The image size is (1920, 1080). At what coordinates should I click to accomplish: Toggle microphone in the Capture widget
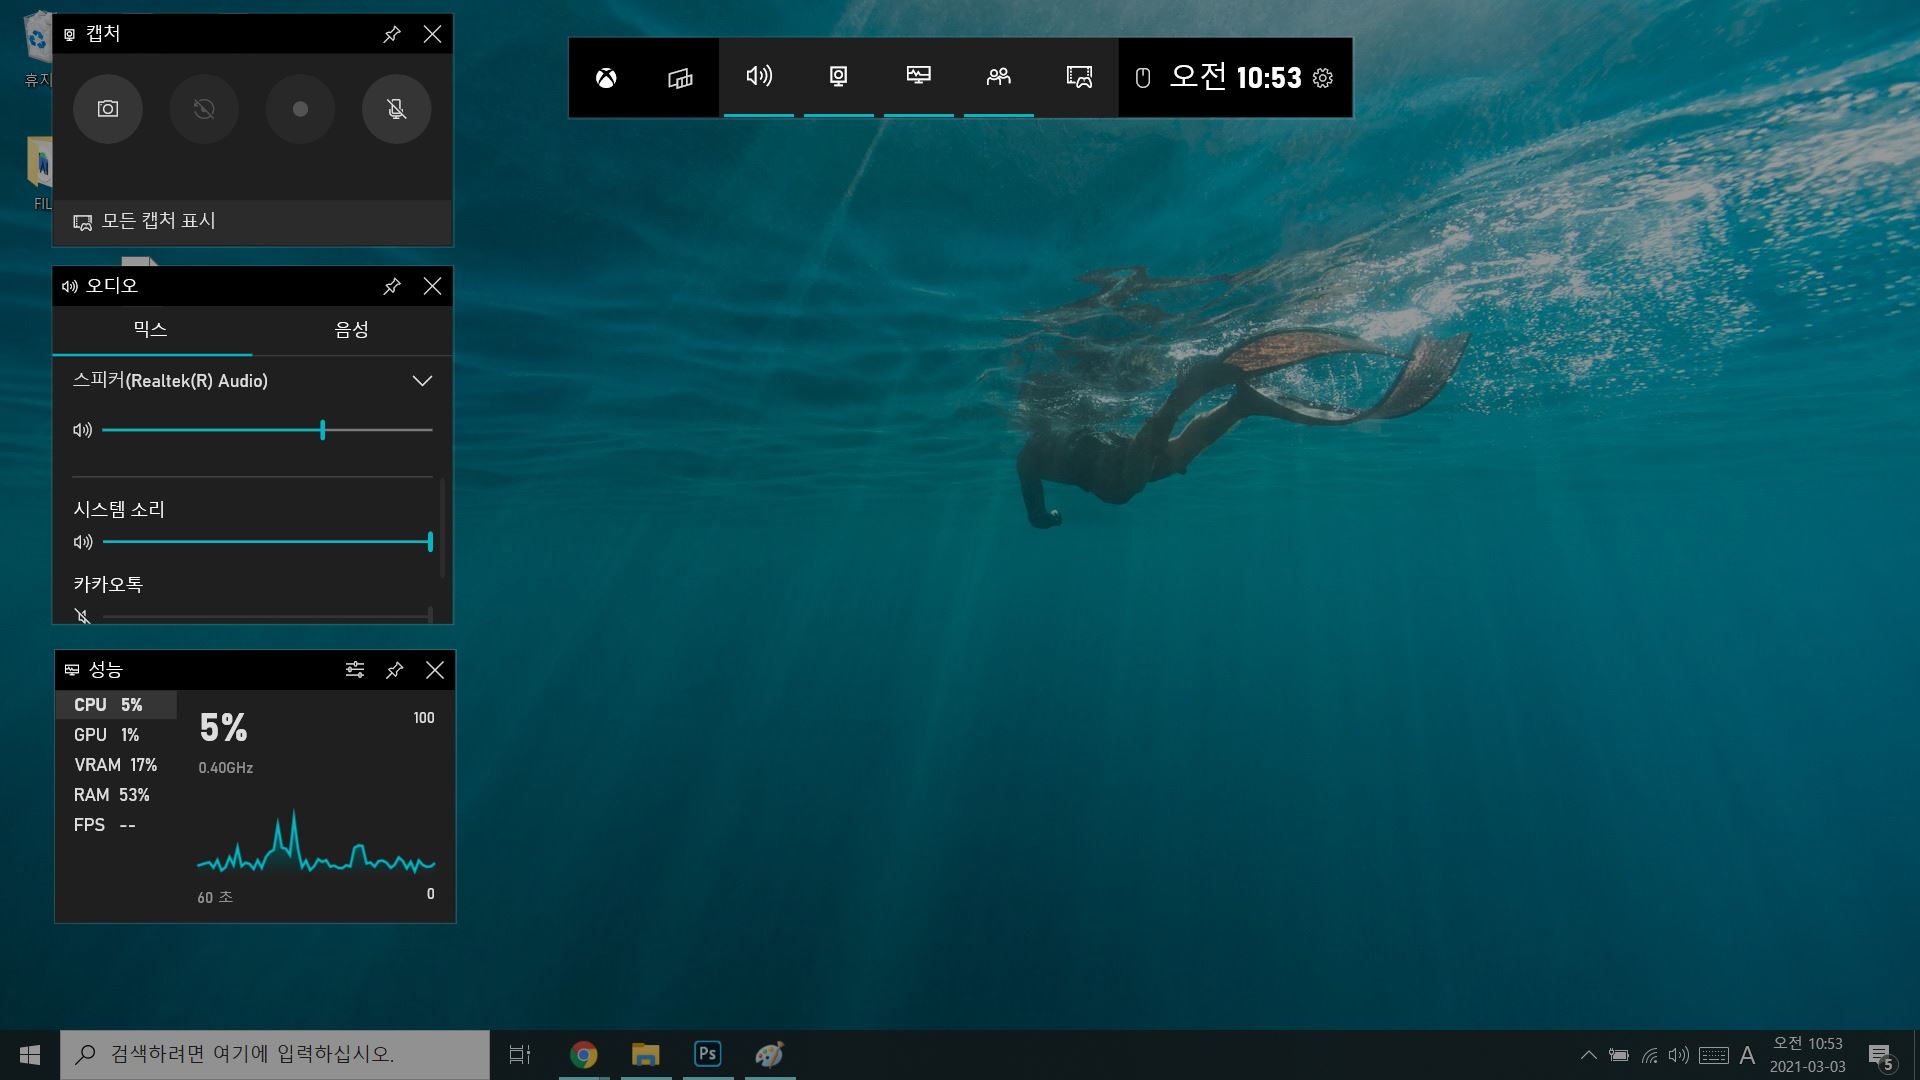[x=396, y=109]
